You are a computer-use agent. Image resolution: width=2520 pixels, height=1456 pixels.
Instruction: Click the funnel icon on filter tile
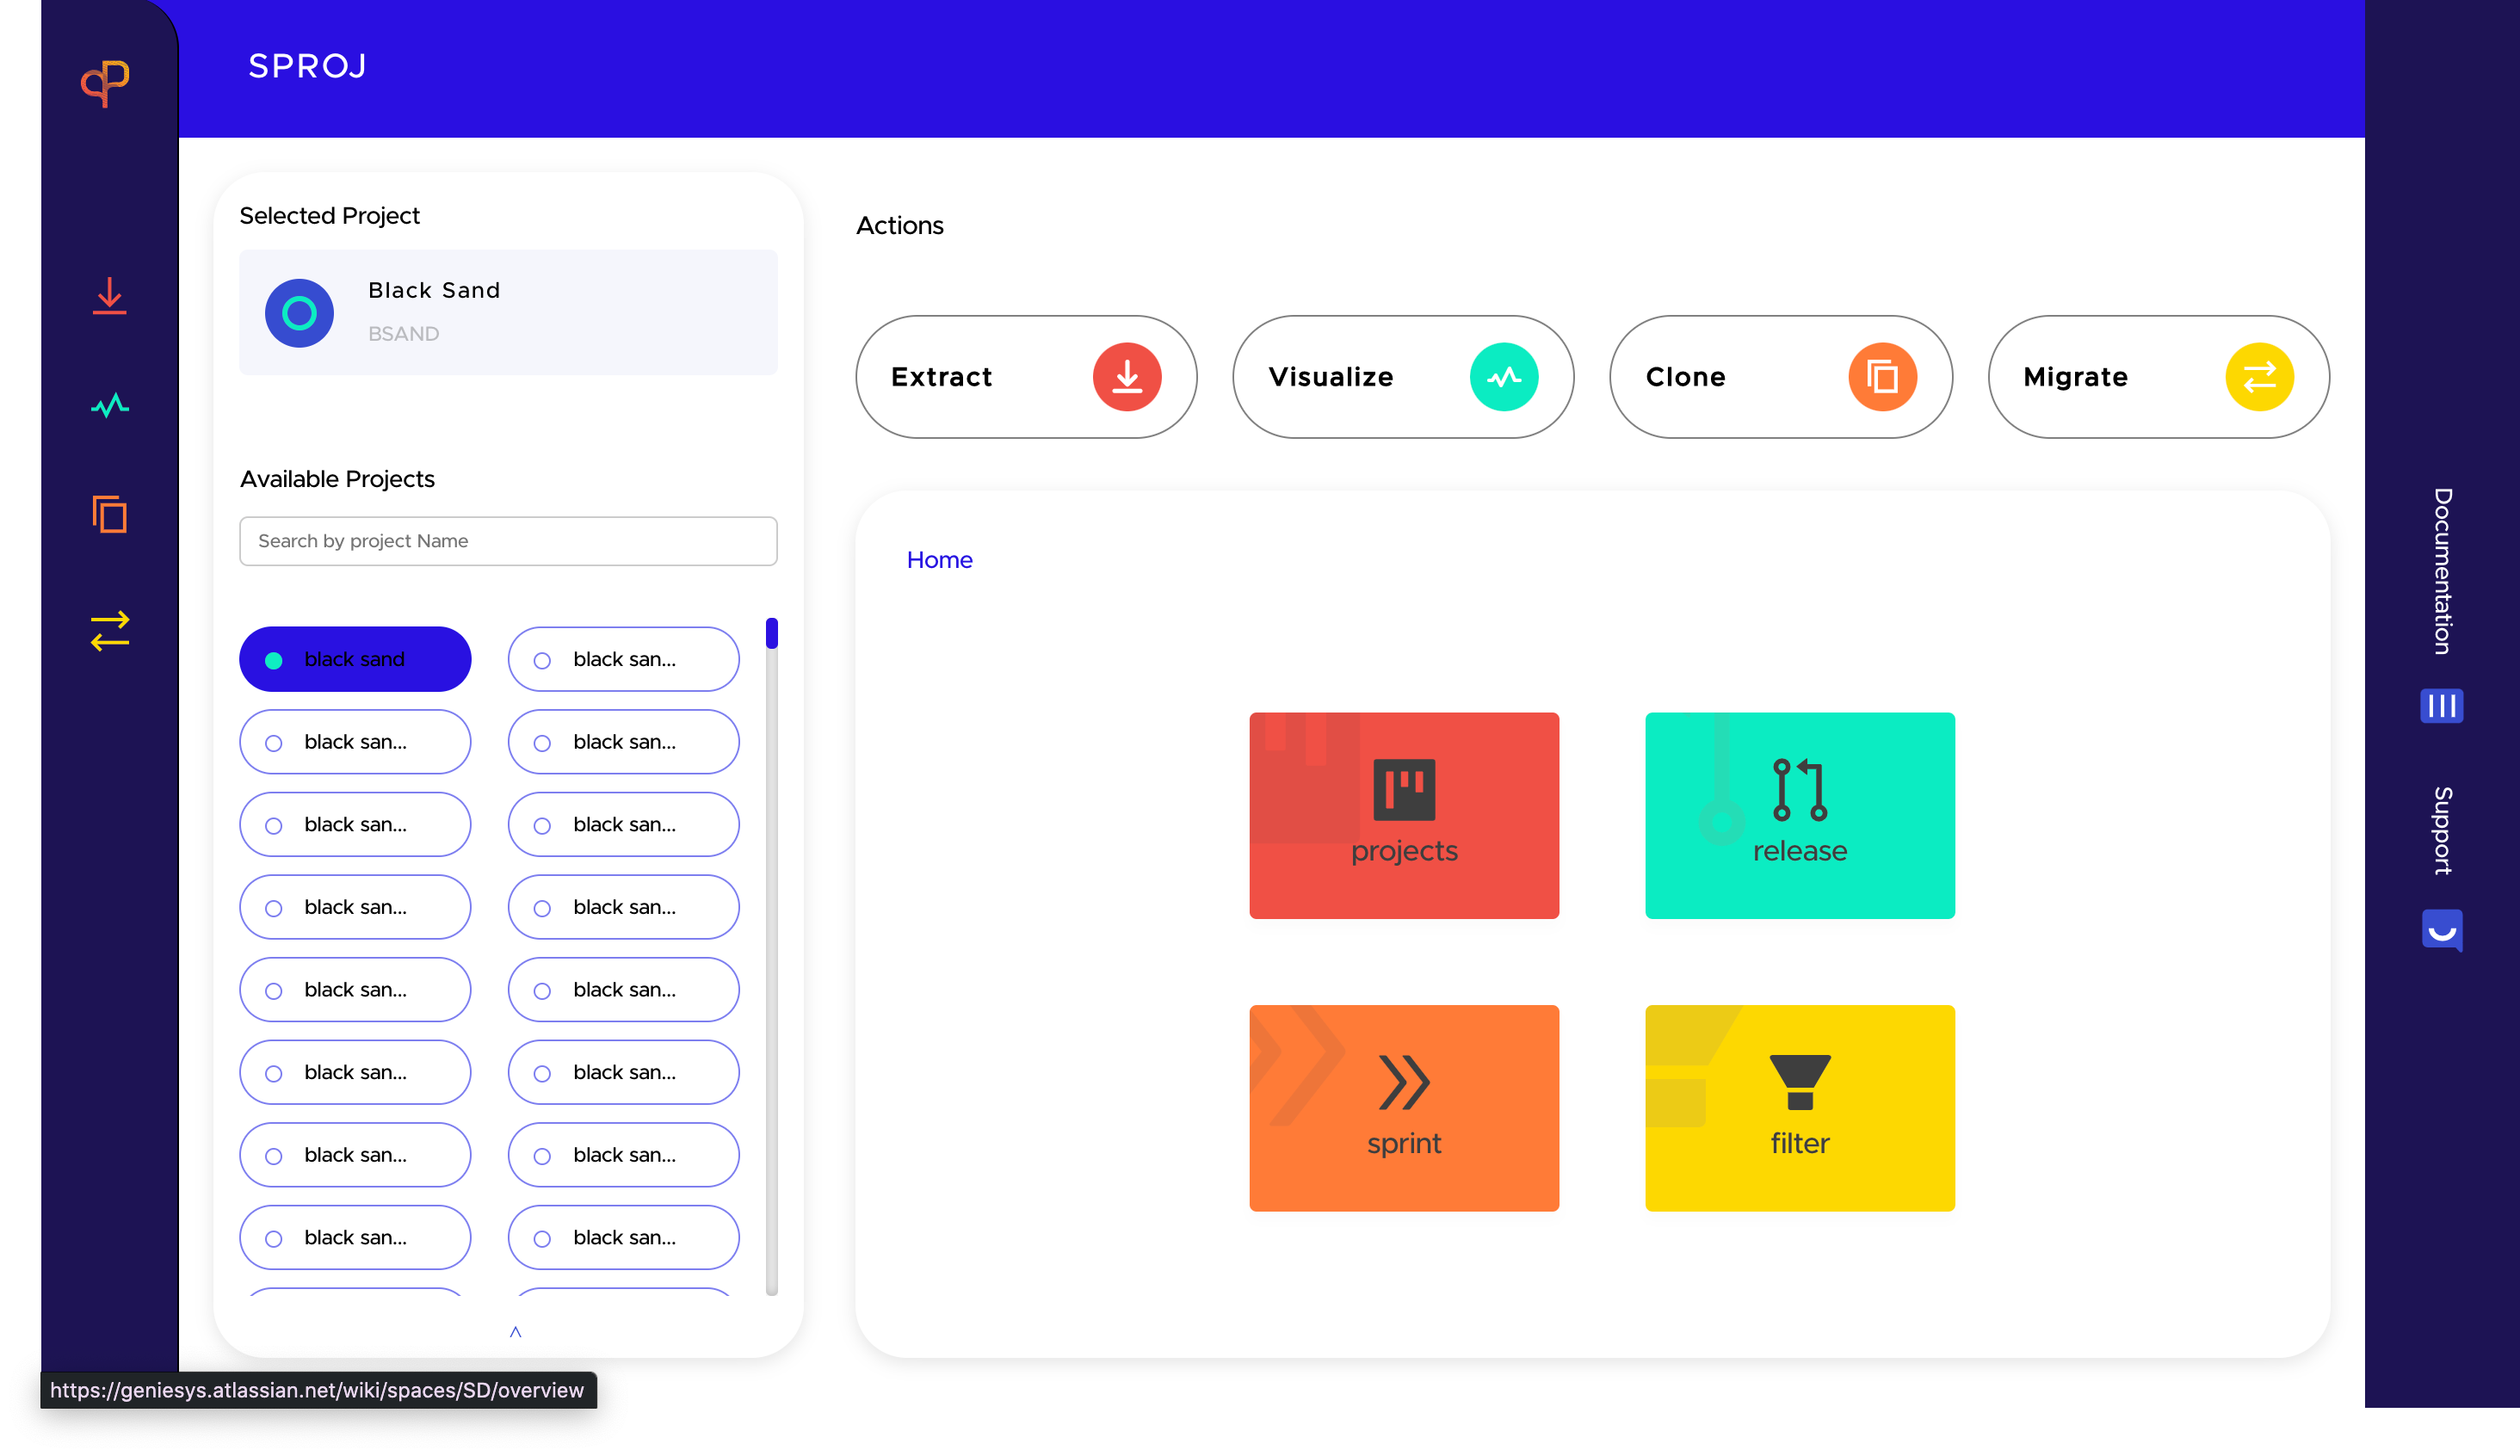tap(1800, 1082)
